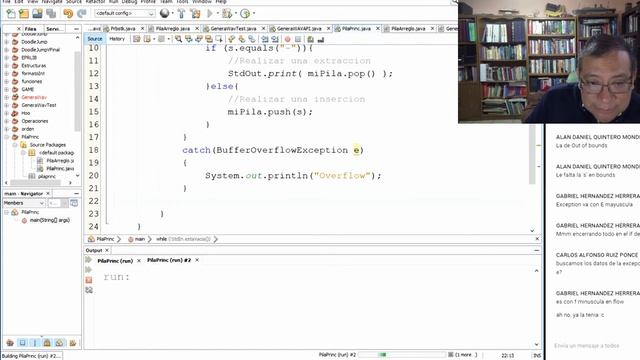Open the Debug Project dropdown arrow

tap(236, 13)
